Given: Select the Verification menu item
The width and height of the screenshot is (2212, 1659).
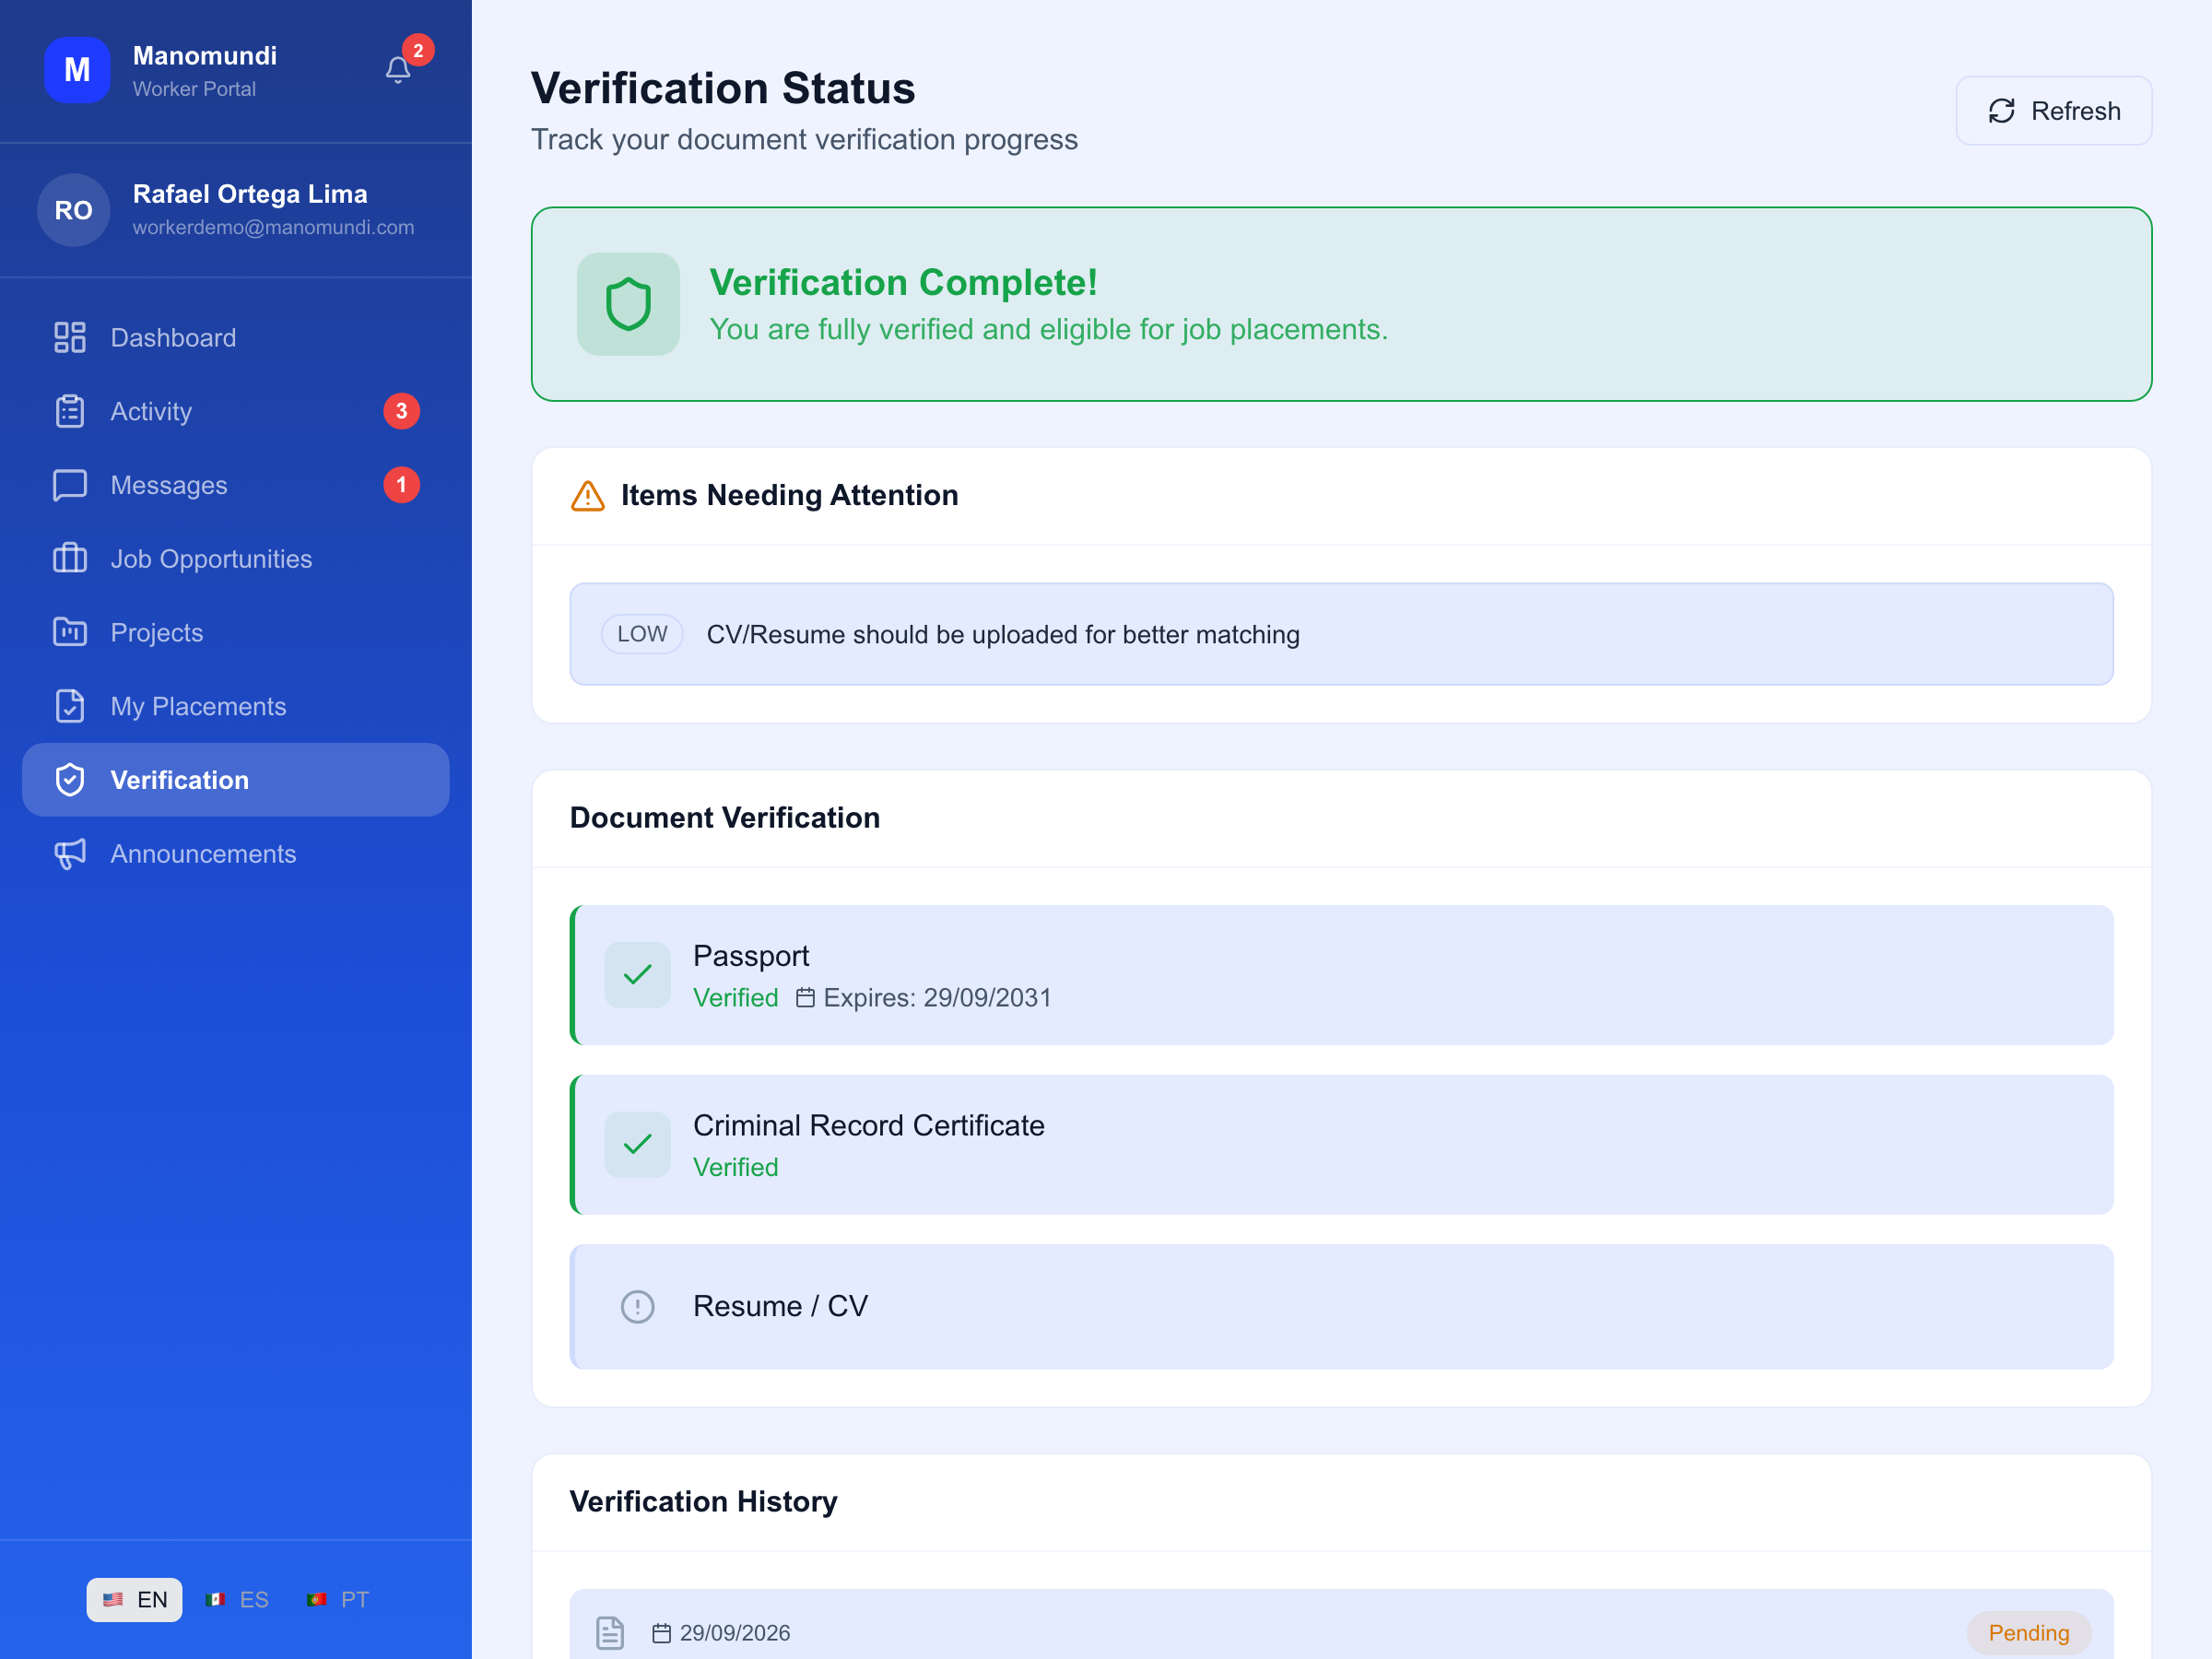Looking at the screenshot, I should 236,780.
